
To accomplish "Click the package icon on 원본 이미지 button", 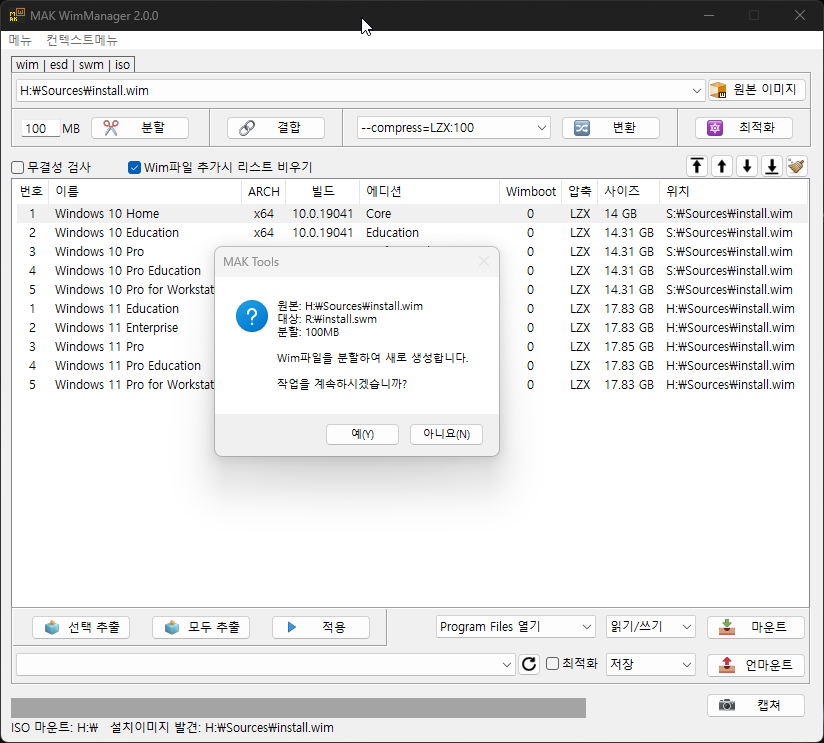I will click(718, 90).
